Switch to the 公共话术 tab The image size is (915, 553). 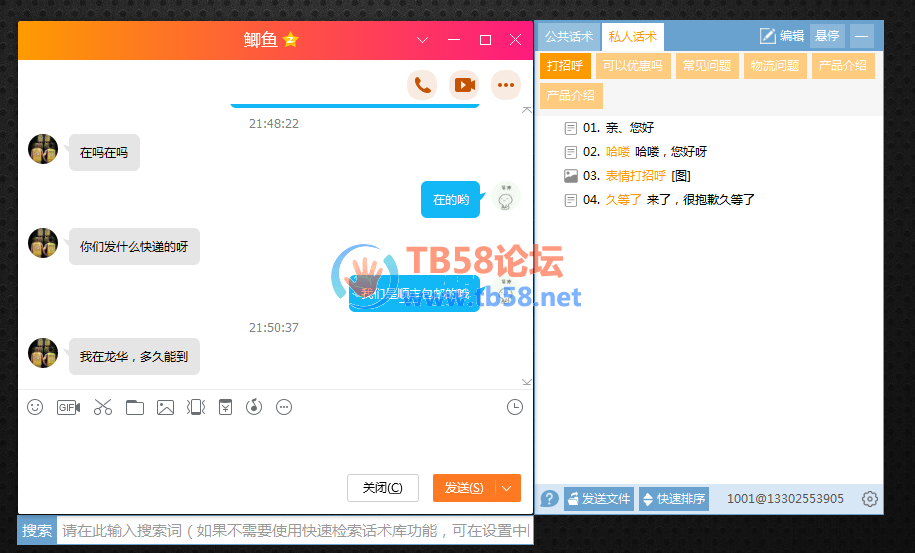568,36
